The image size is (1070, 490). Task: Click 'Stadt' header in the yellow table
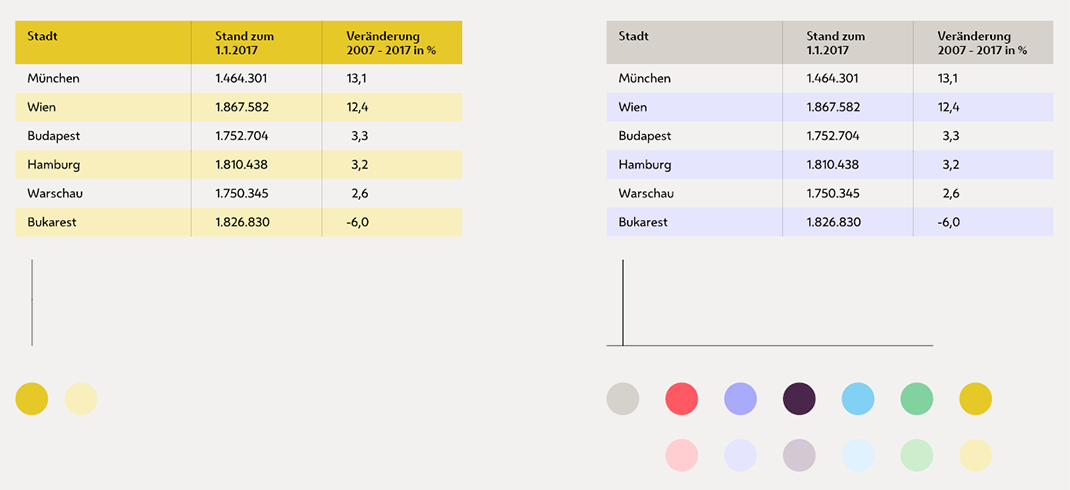click(x=41, y=36)
